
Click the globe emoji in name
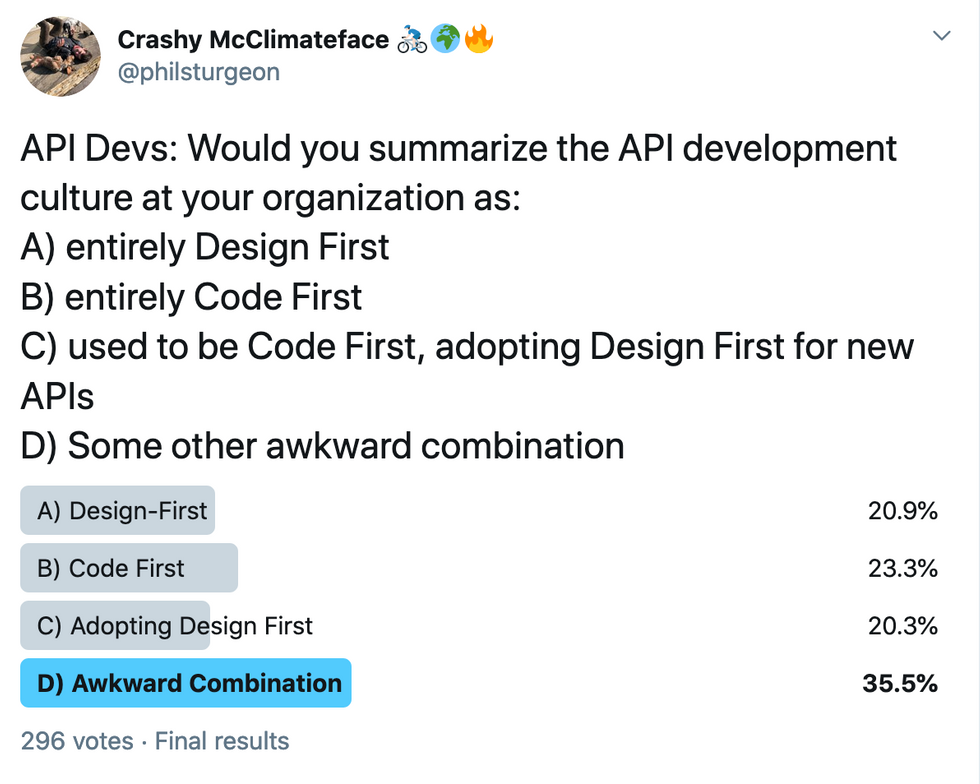[445, 39]
